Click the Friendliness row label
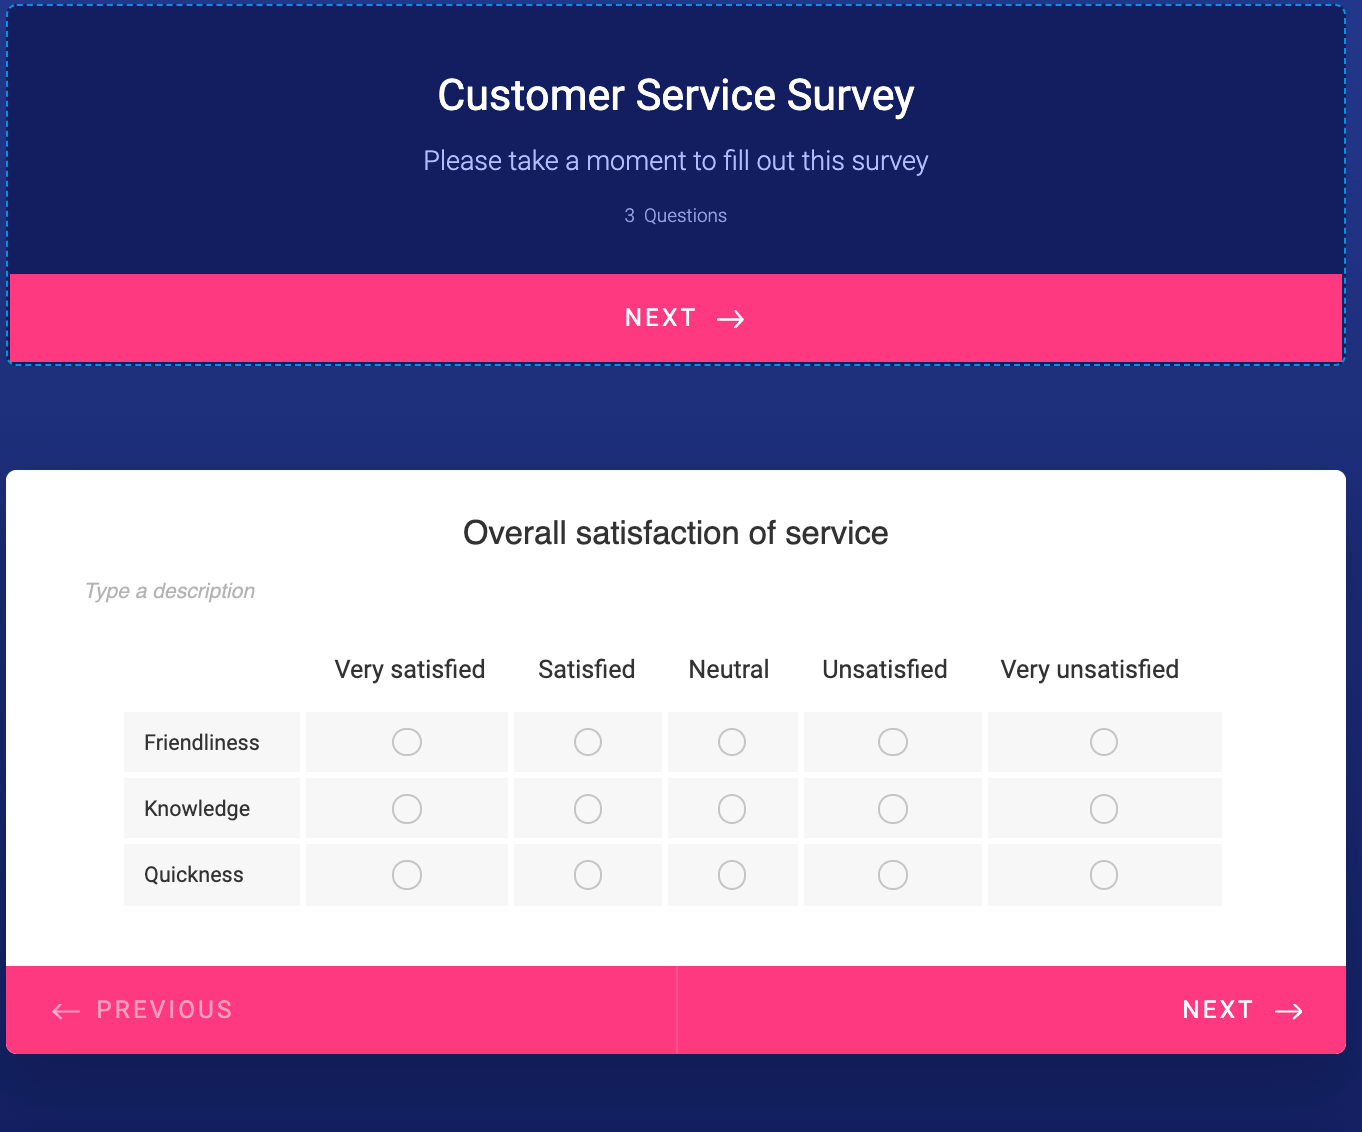The height and width of the screenshot is (1132, 1362). (x=202, y=743)
